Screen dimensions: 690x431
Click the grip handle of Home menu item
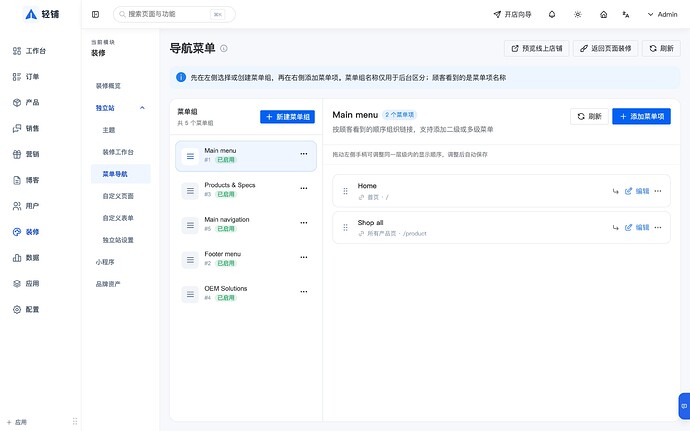(x=345, y=191)
